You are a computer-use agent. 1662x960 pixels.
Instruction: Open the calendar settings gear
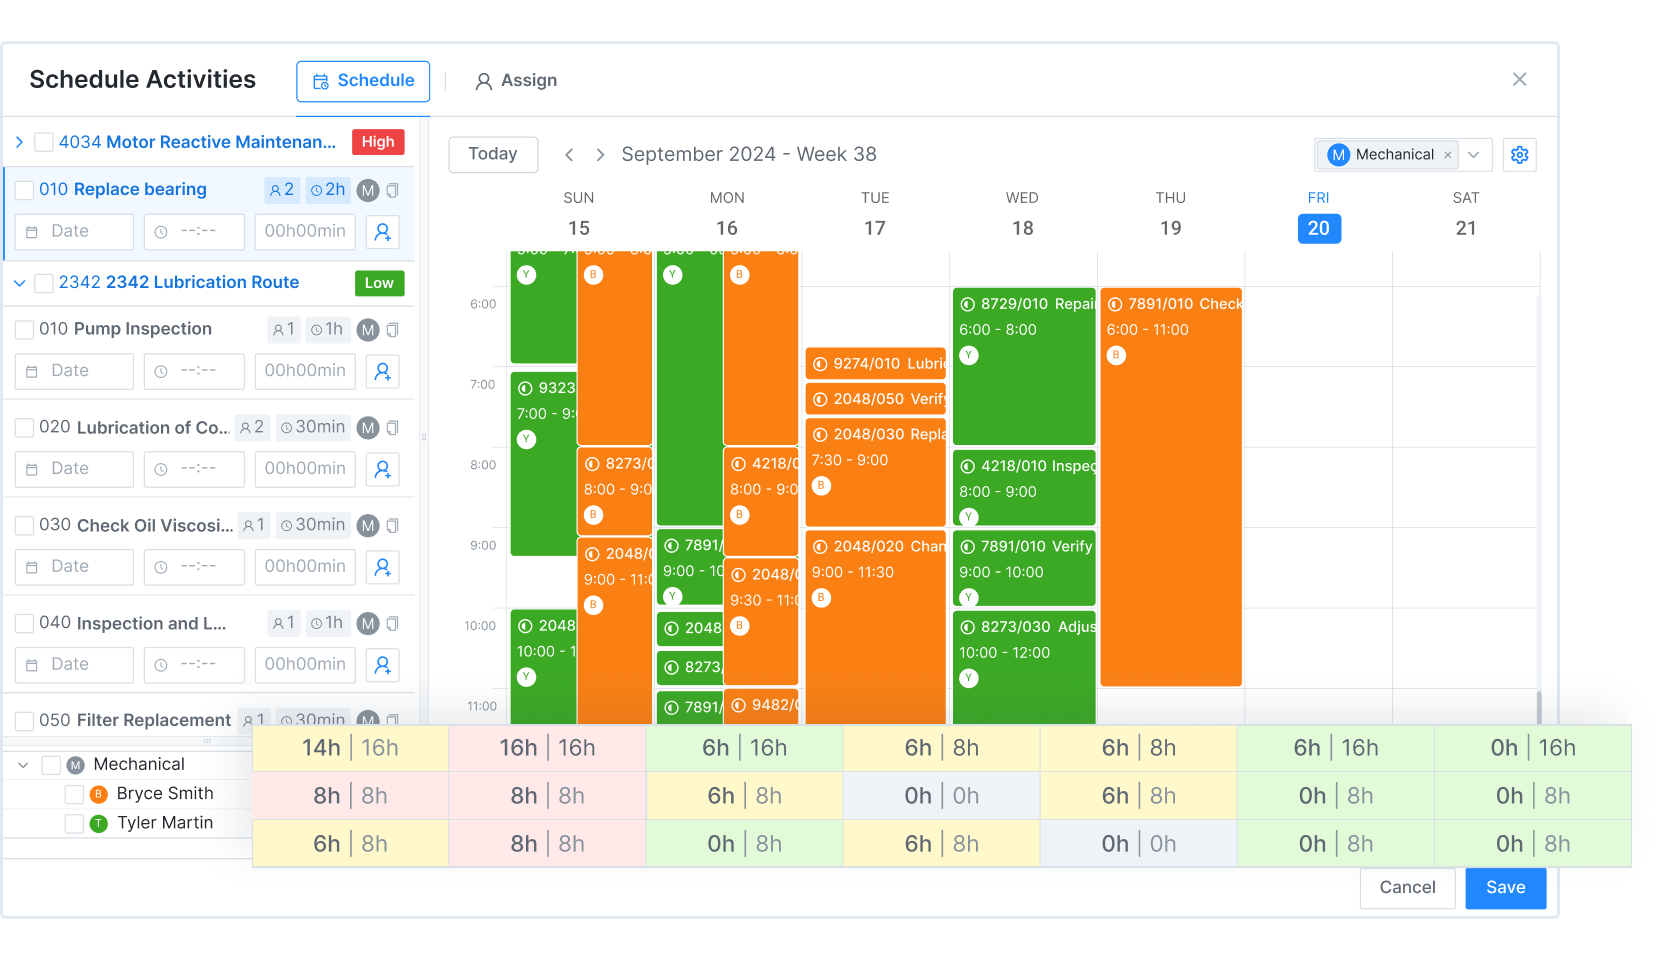(1519, 154)
